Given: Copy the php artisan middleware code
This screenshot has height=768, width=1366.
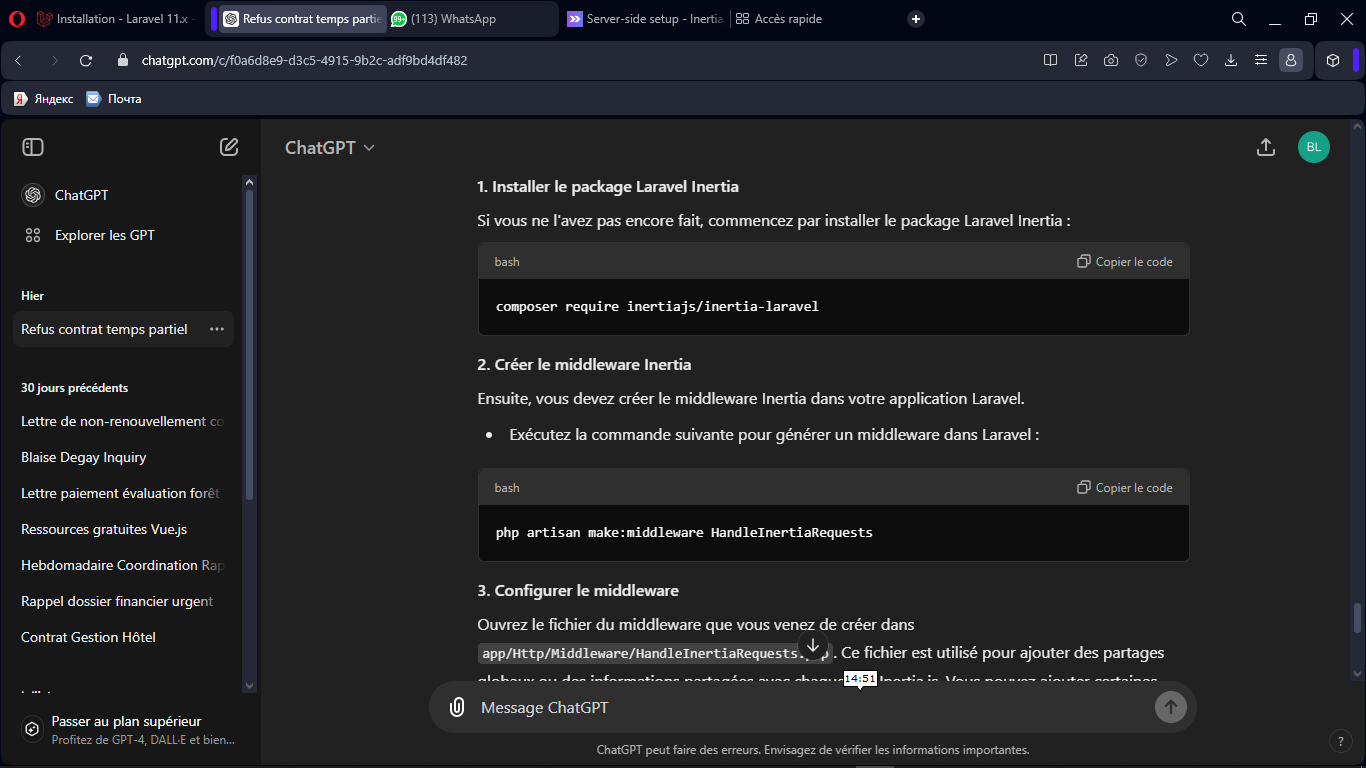Looking at the screenshot, I should pos(1124,488).
